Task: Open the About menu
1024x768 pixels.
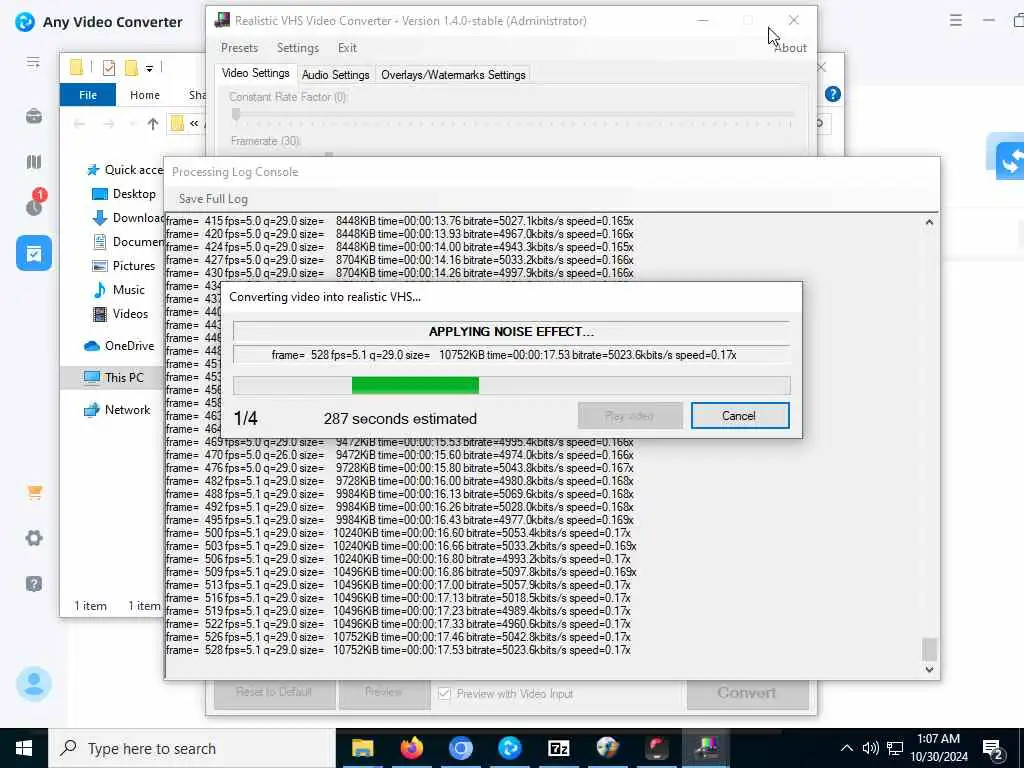Action: coord(790,48)
